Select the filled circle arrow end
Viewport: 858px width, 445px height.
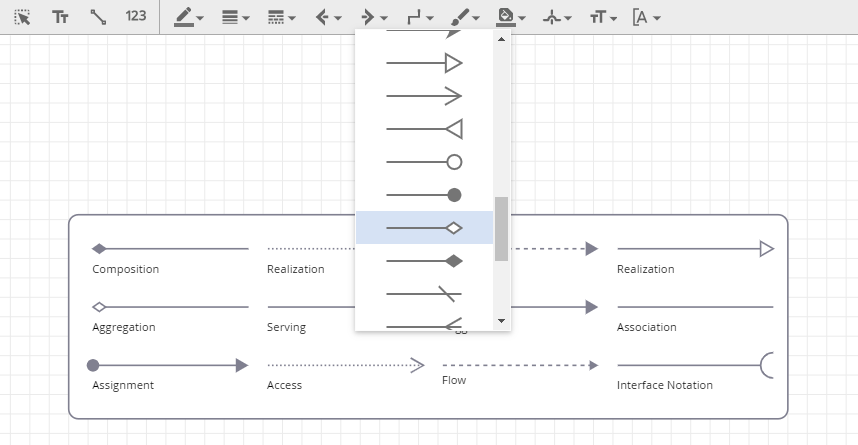point(424,195)
